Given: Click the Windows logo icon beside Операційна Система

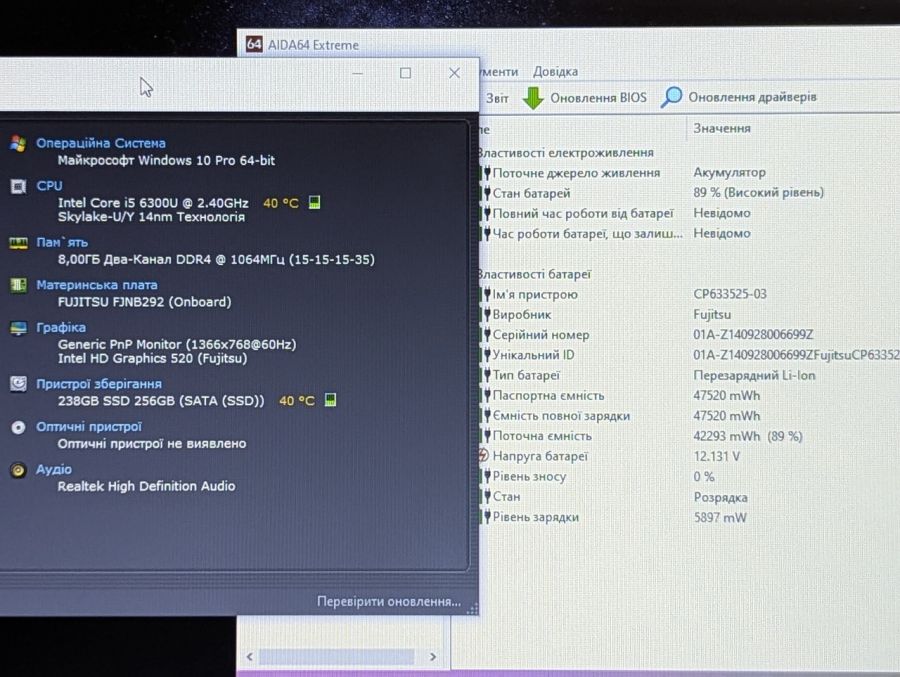Looking at the screenshot, I should pyautogui.click(x=18, y=144).
